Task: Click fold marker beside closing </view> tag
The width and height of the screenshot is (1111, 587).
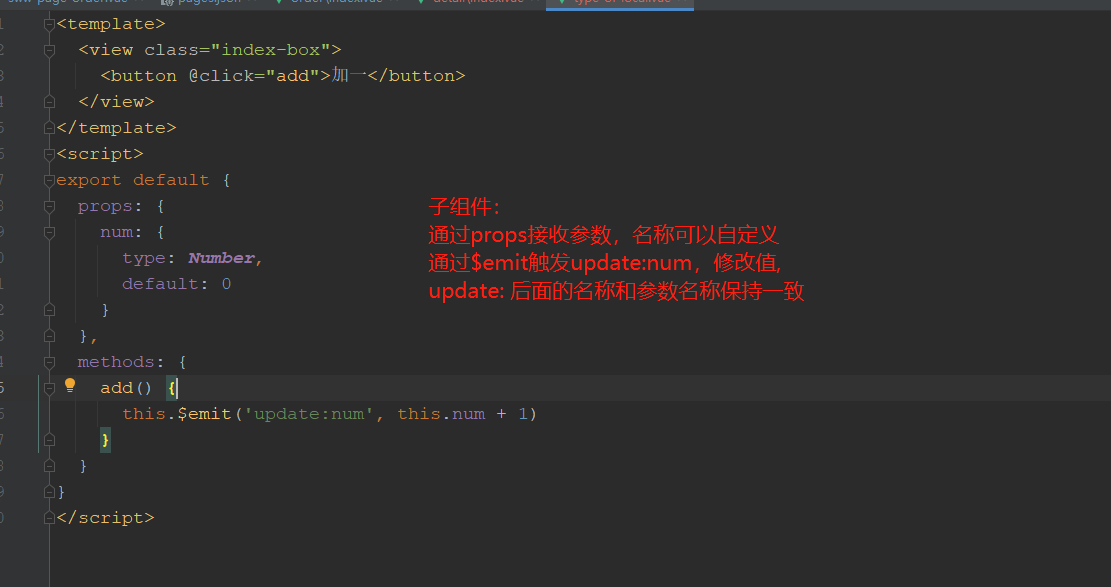Action: point(49,102)
